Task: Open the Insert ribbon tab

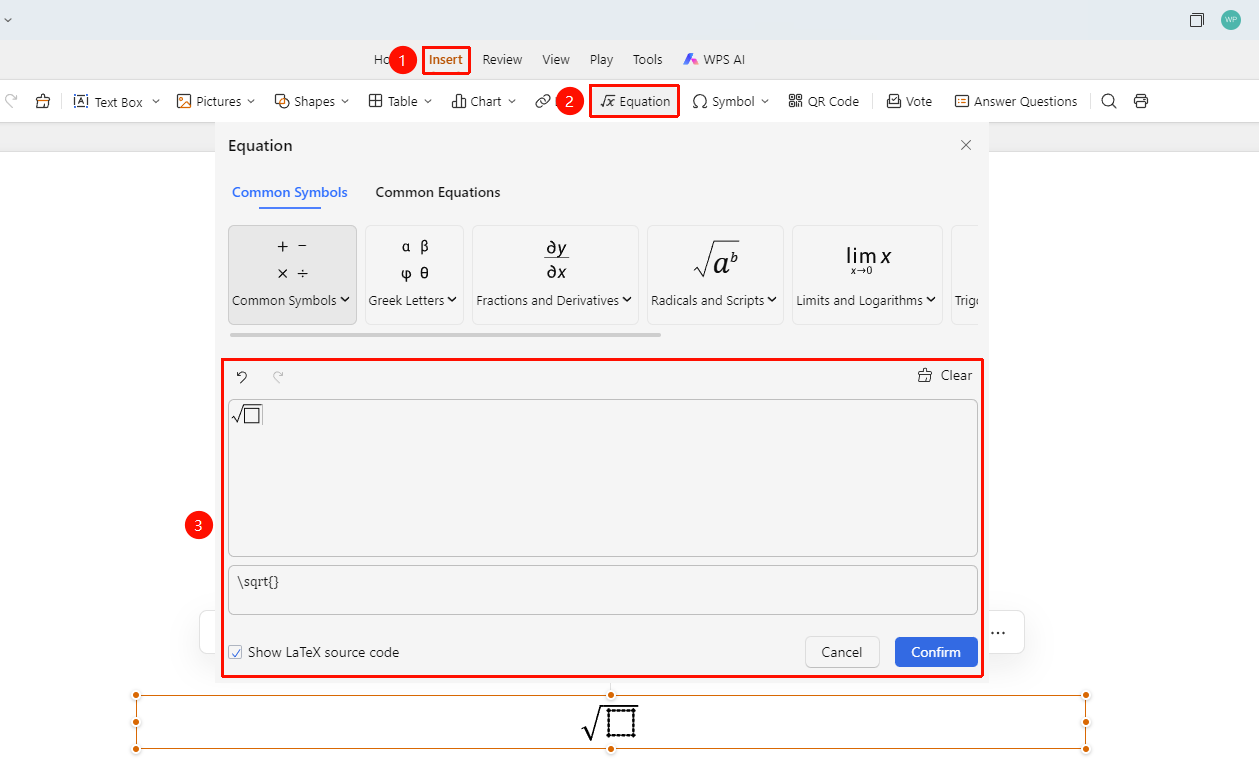Action: 446,60
